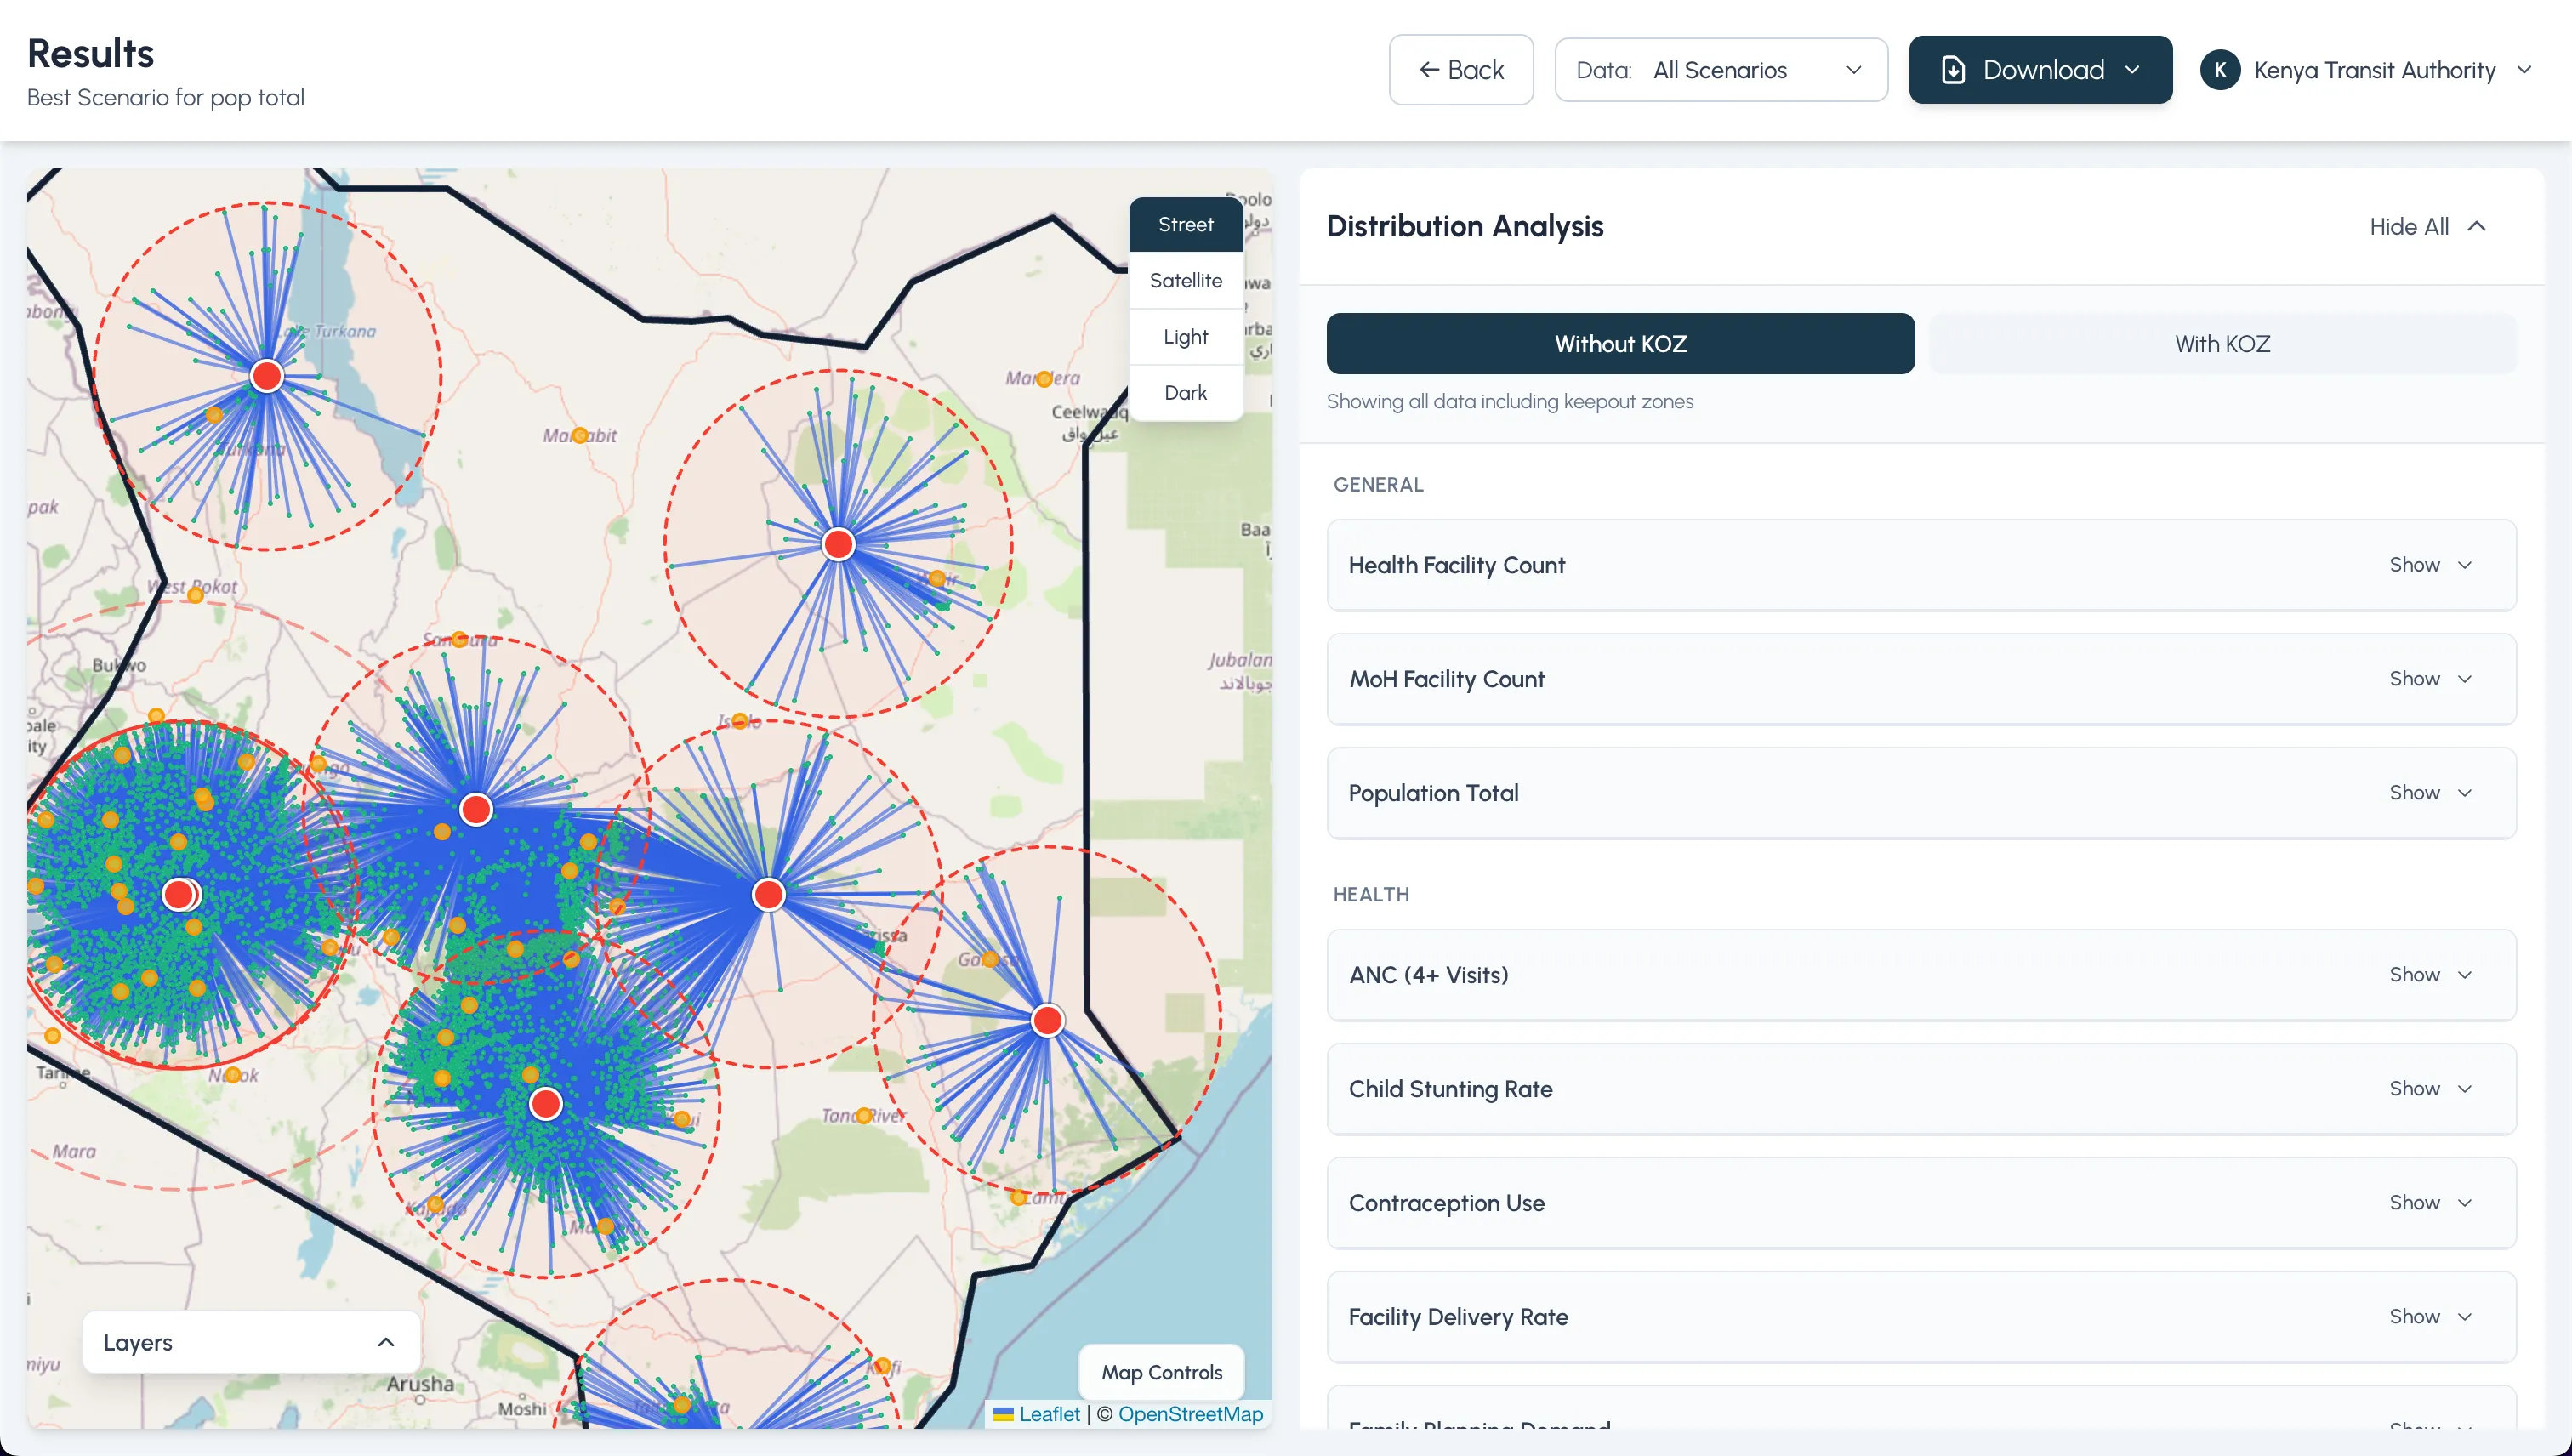Click the Download file icon
Image resolution: width=2572 pixels, height=1456 pixels.
[x=1952, y=70]
